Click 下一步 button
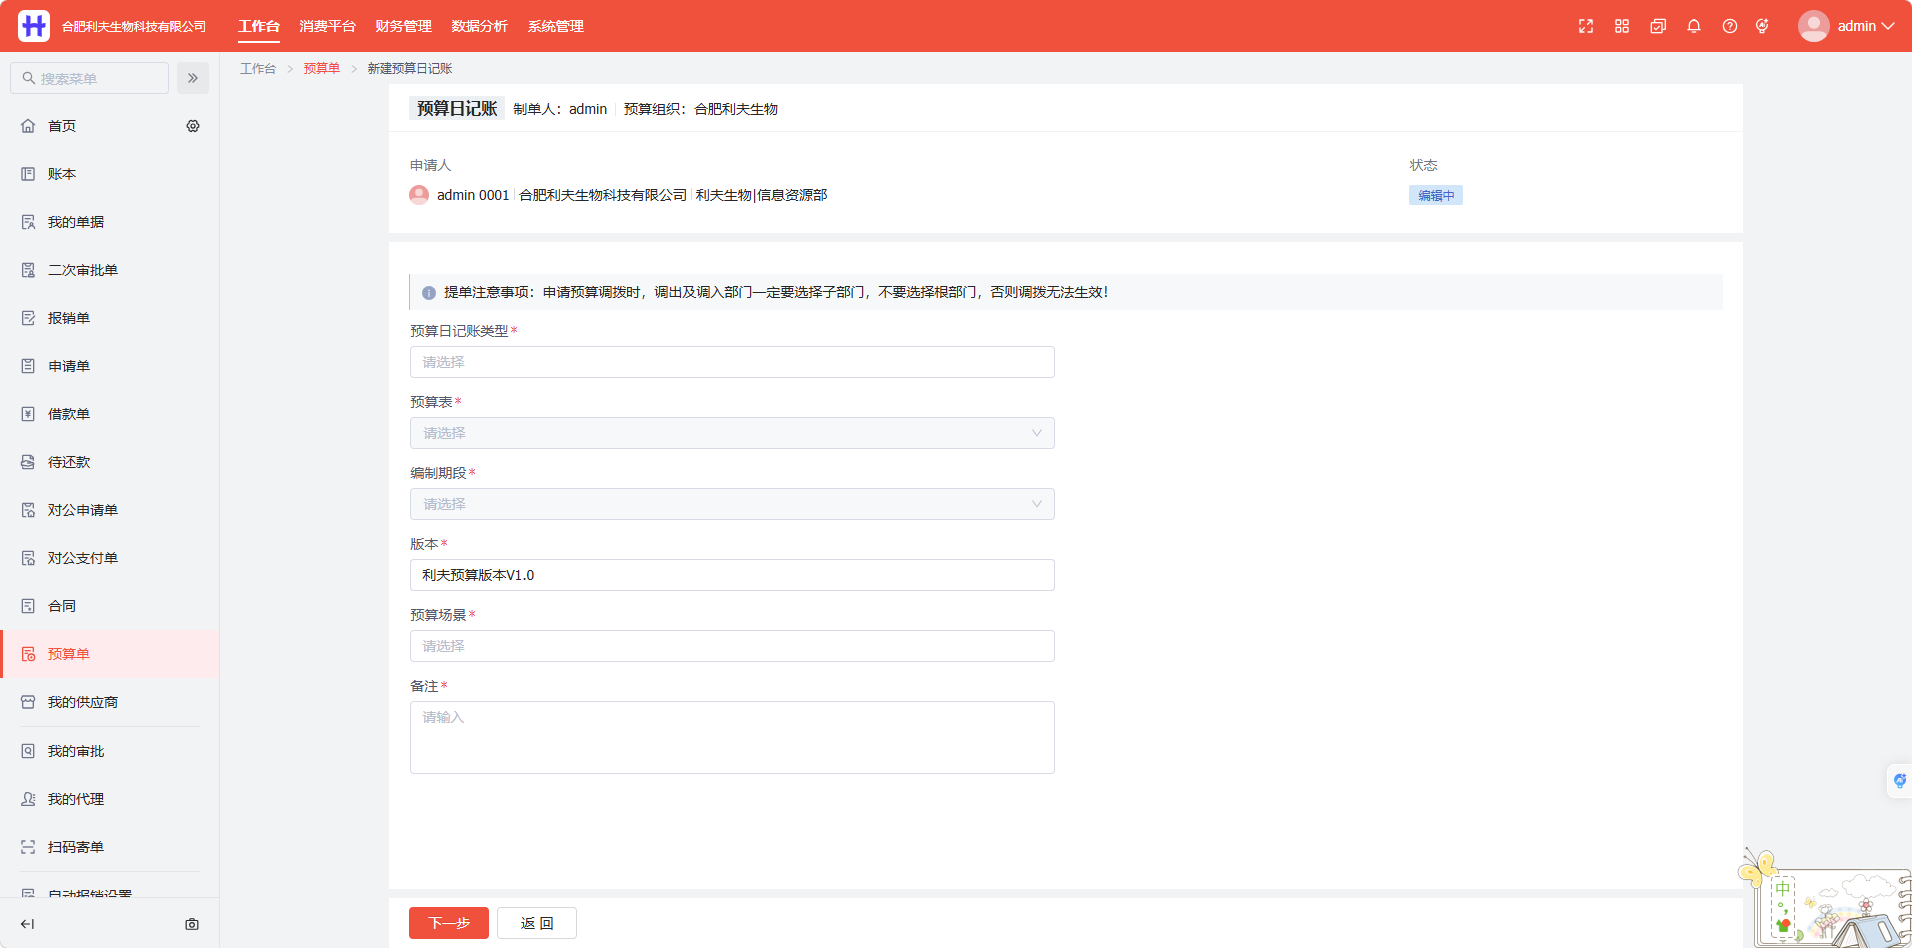The image size is (1912, 948). click(449, 923)
